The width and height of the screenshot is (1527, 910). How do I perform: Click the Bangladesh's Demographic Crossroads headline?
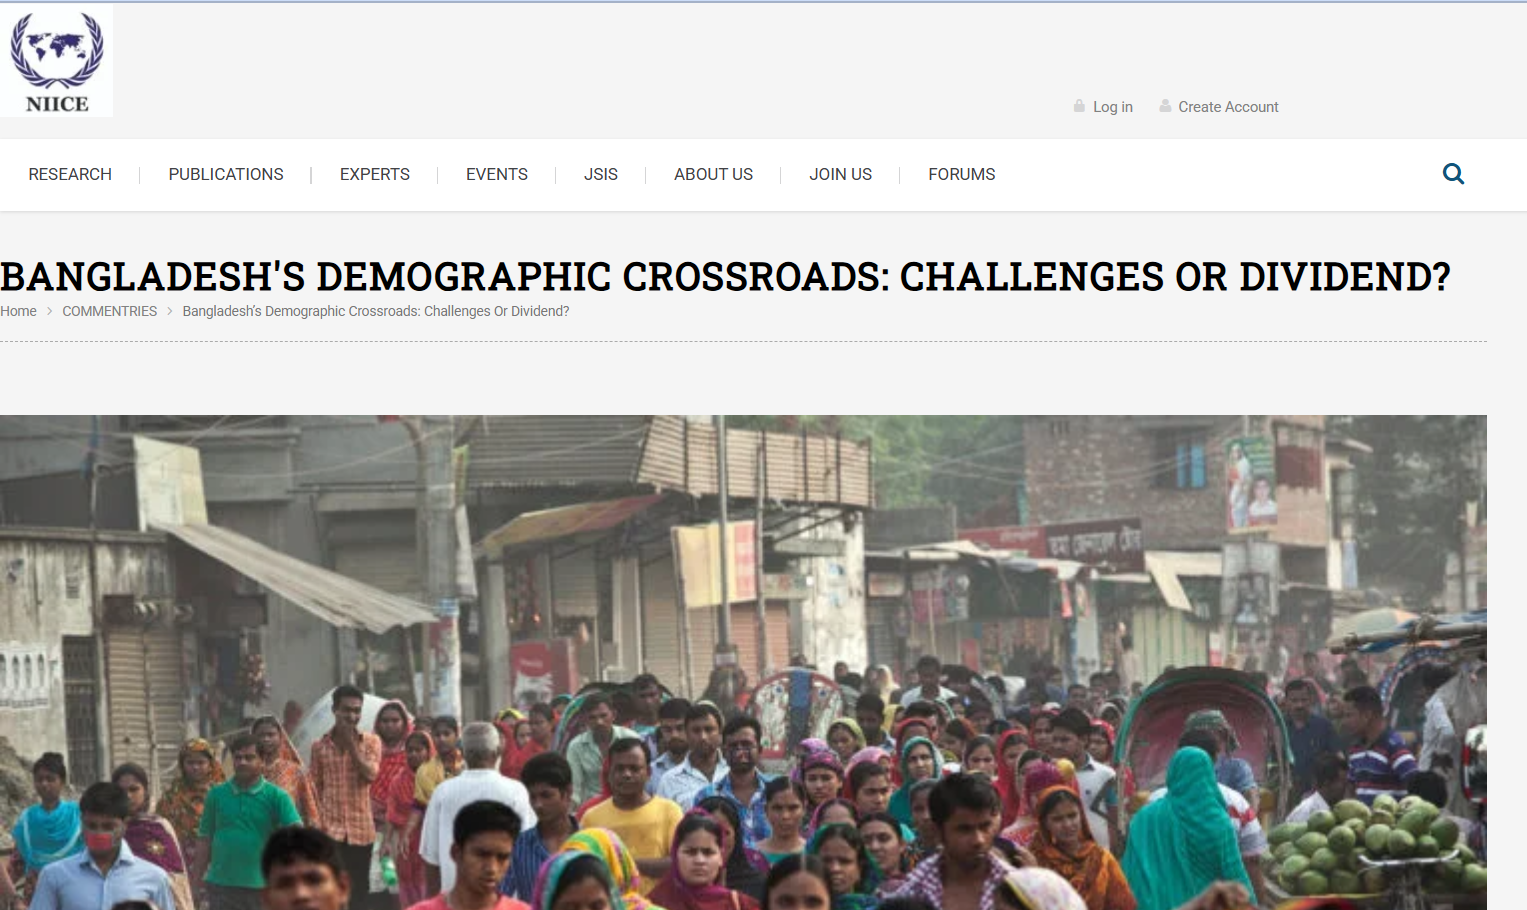pos(725,277)
